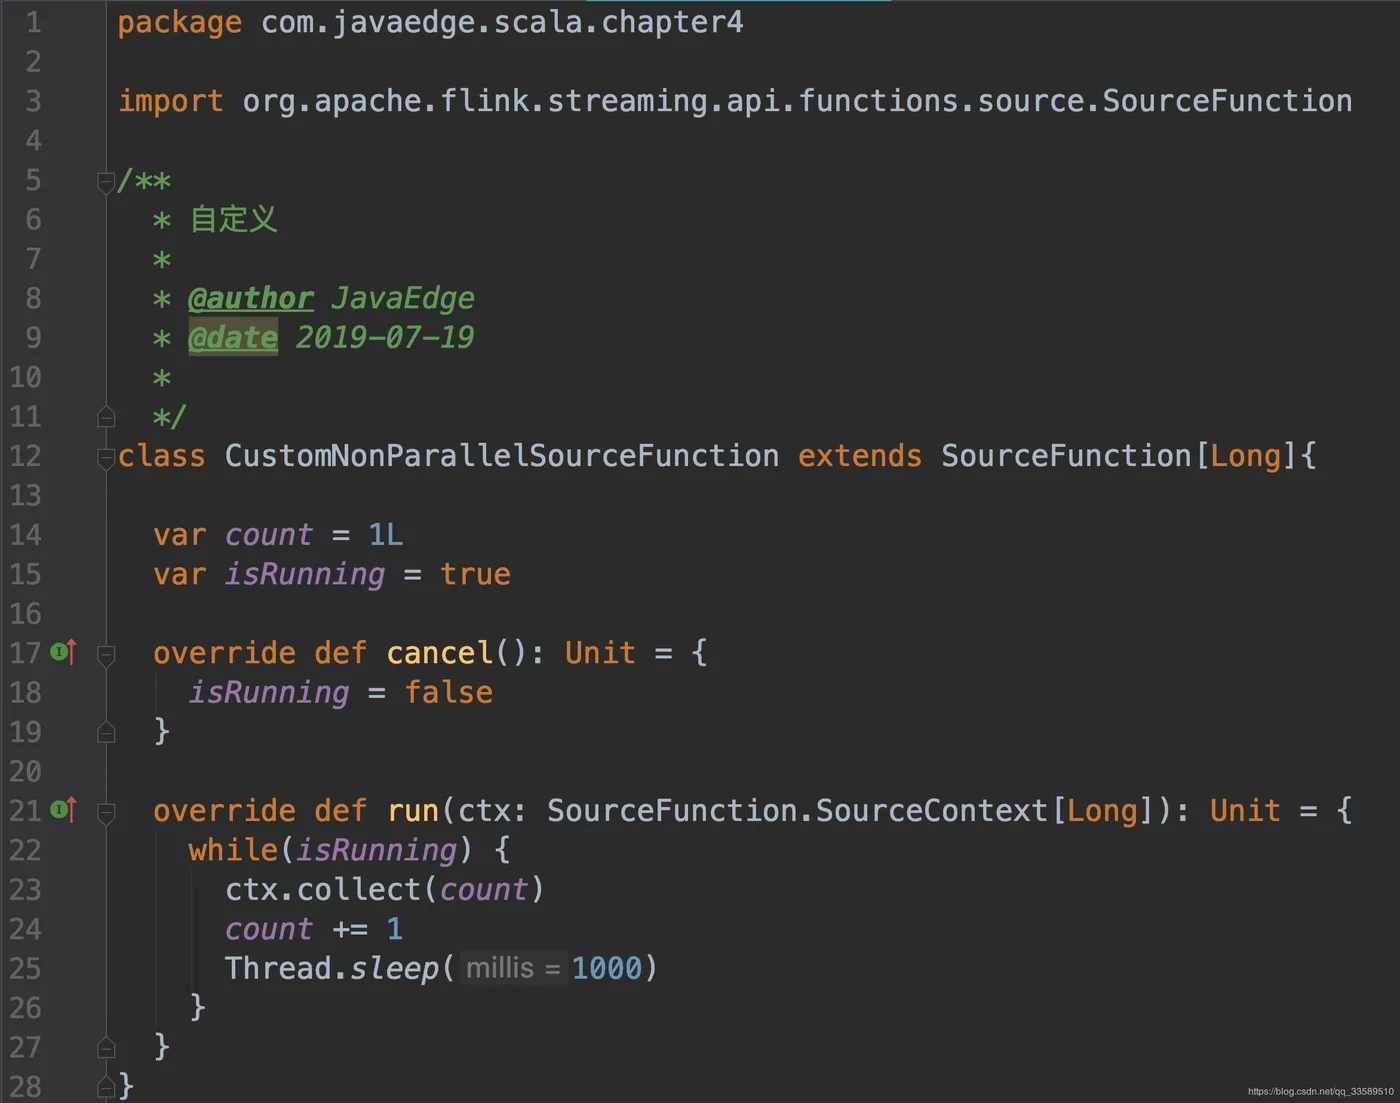Click 'ctx.collect' call on line 23
The height and width of the screenshot is (1103, 1400).
coord(323,889)
